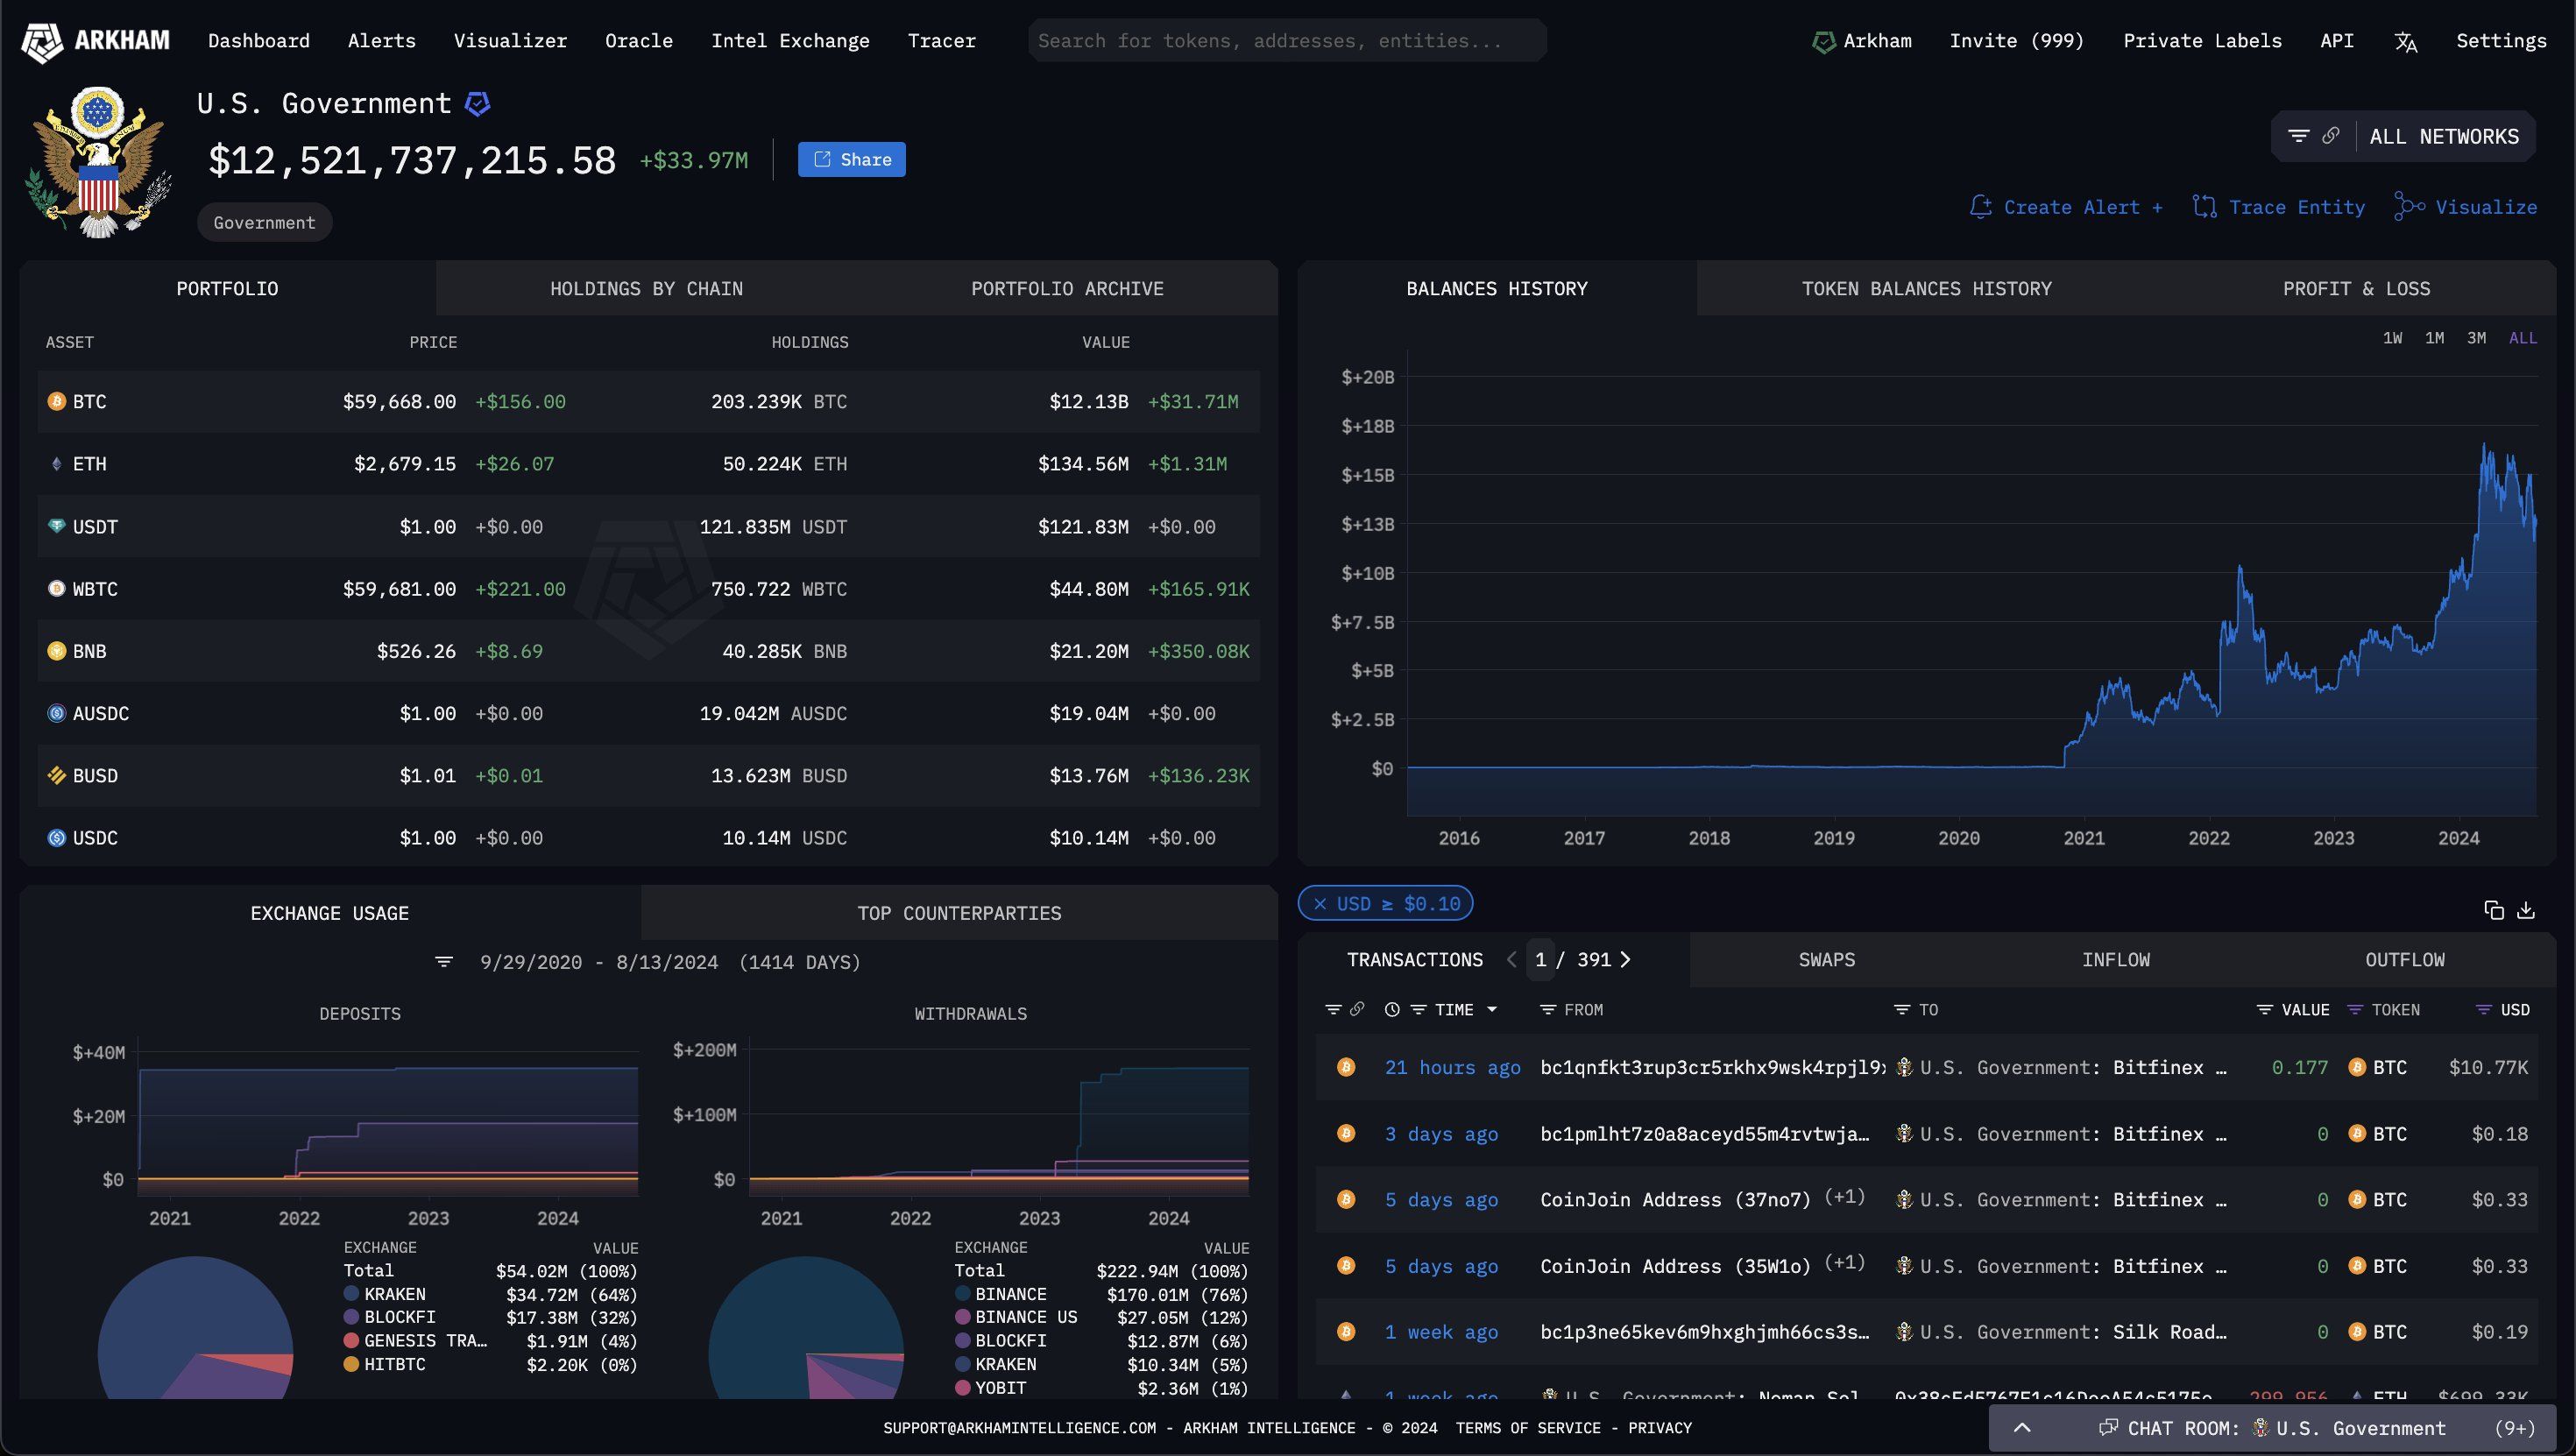Open Token Balances History tab

click(x=1926, y=289)
